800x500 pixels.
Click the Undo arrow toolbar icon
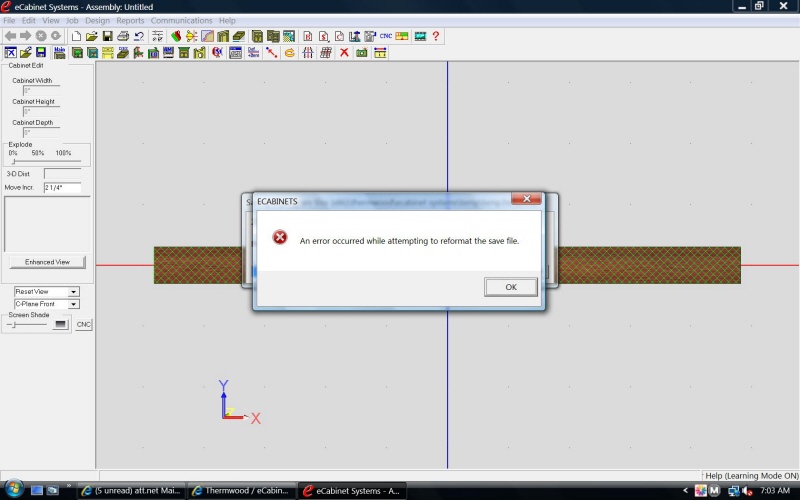tap(139, 36)
